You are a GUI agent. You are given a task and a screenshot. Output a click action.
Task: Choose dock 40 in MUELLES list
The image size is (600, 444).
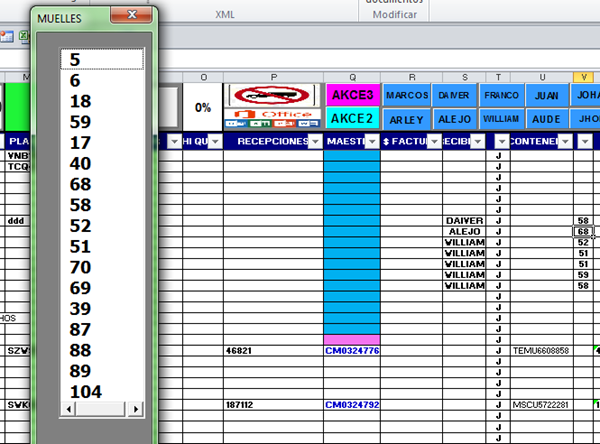[x=102, y=163]
